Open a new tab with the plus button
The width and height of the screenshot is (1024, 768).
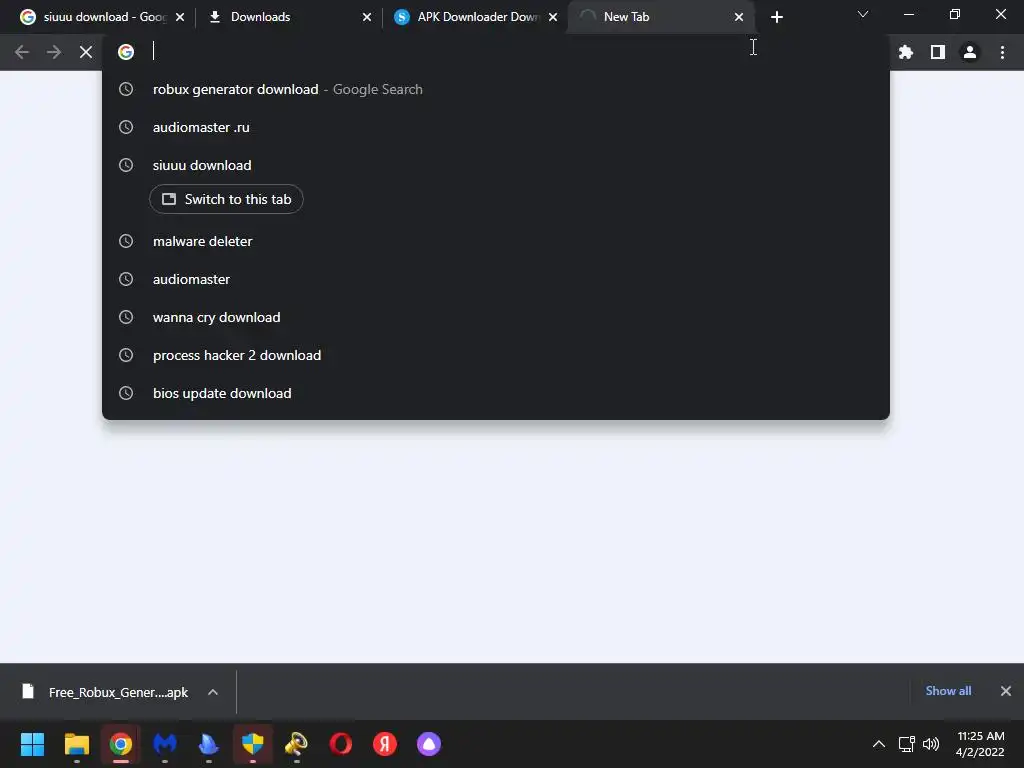(x=776, y=17)
